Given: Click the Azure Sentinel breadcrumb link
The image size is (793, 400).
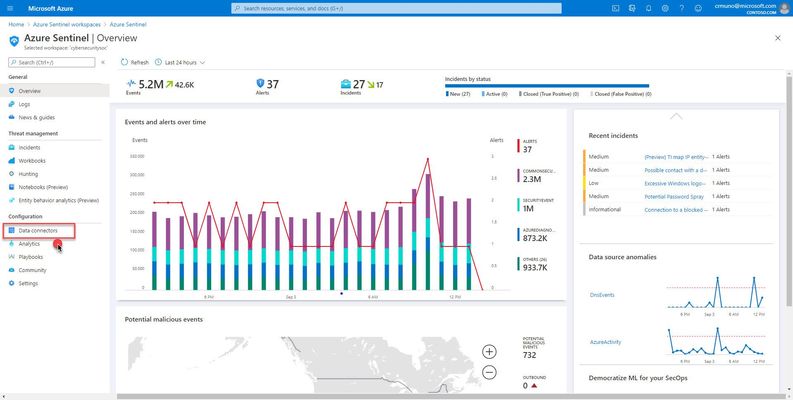Looking at the screenshot, I should 128,24.
